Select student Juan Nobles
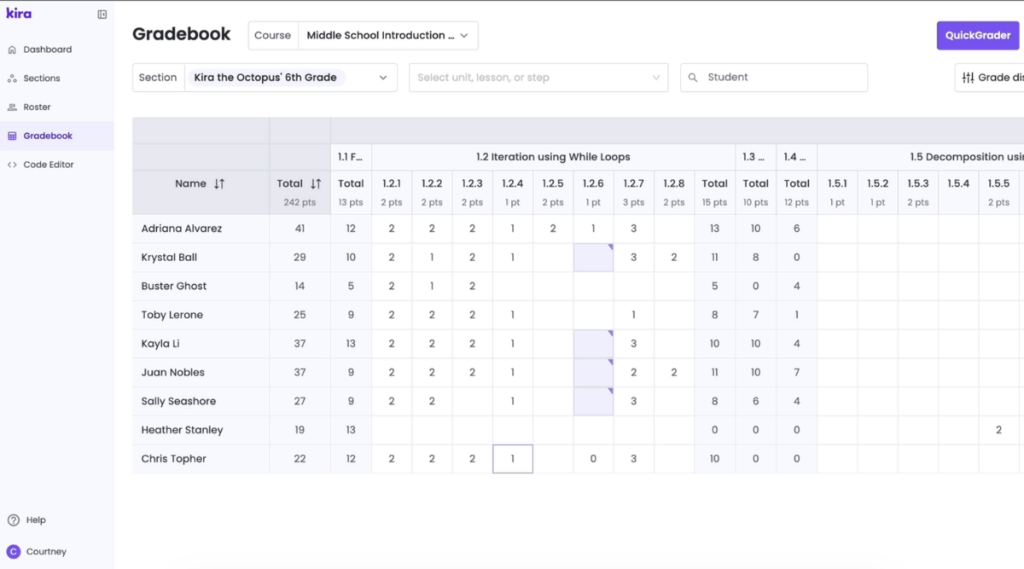1024x569 pixels. pyautogui.click(x=172, y=372)
